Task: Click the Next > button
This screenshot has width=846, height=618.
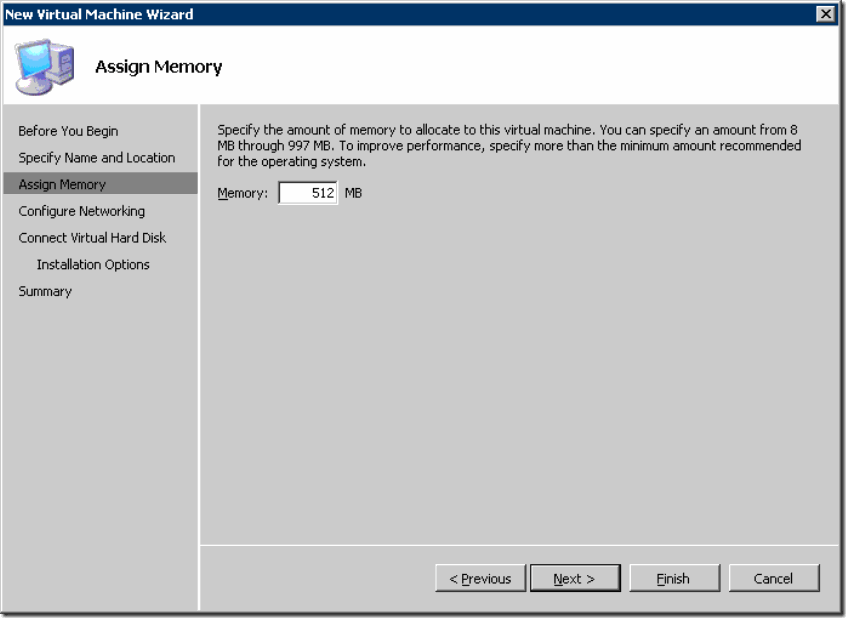Action: pyautogui.click(x=575, y=578)
